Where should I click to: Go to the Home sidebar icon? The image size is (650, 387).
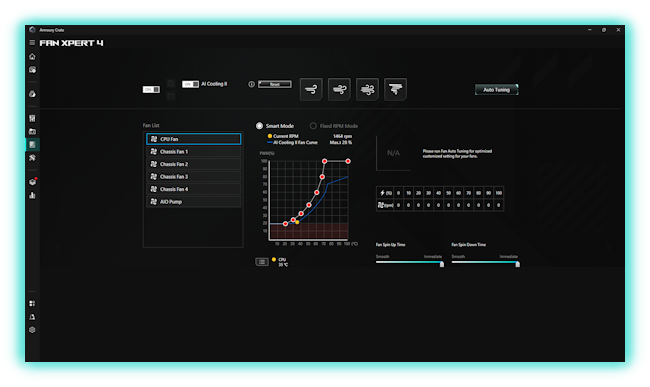tap(32, 56)
